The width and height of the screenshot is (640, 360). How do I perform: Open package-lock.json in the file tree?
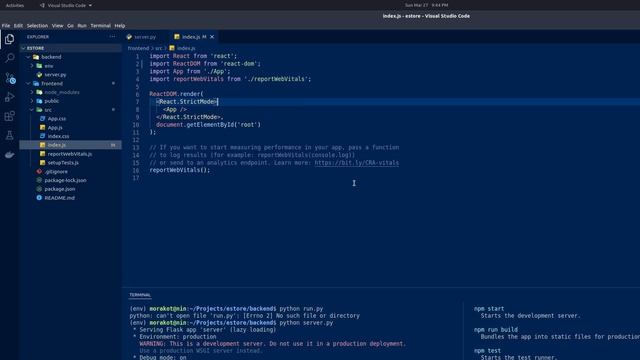click(65, 180)
